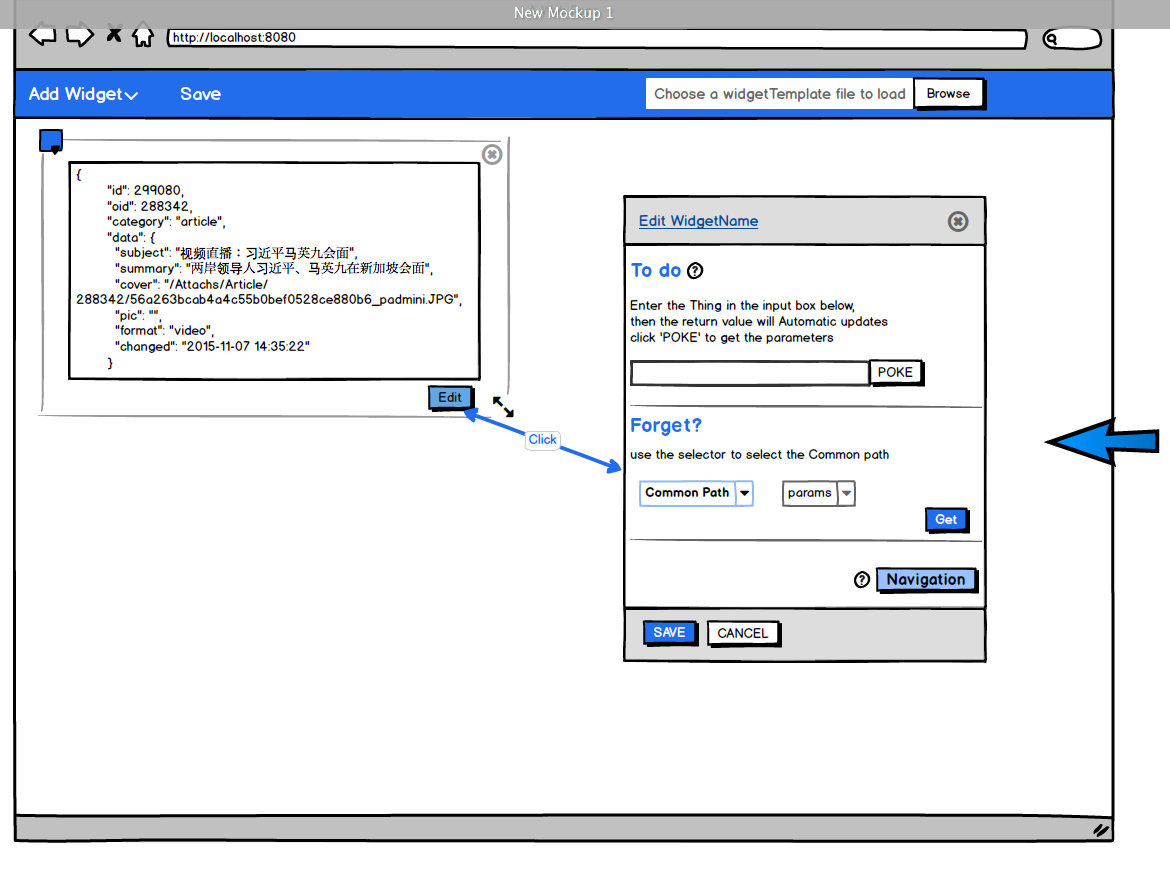Click the input field next to POKE
This screenshot has width=1170, height=869.
tap(749, 373)
